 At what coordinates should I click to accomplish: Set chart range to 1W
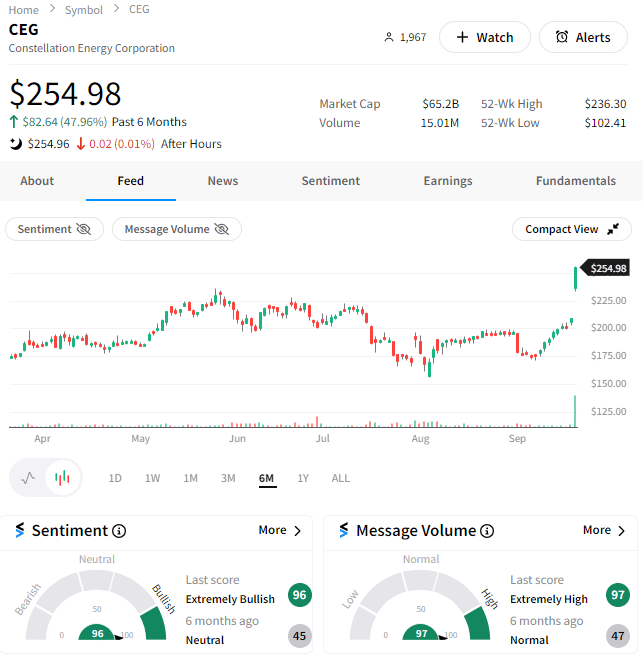(x=152, y=478)
